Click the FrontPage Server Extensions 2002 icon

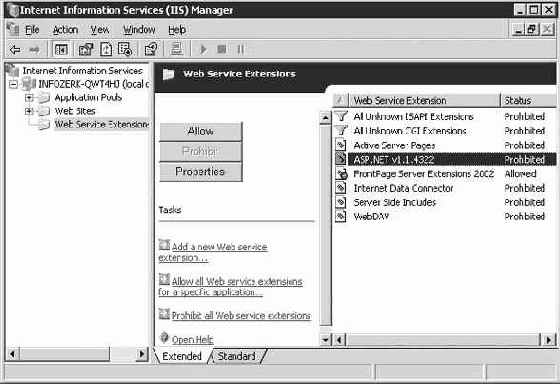coord(342,174)
